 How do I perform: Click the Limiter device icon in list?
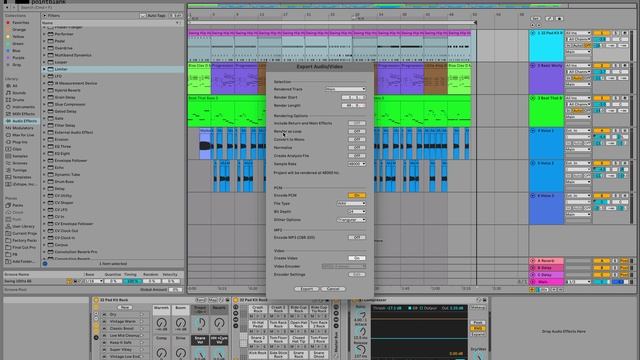coord(51,69)
